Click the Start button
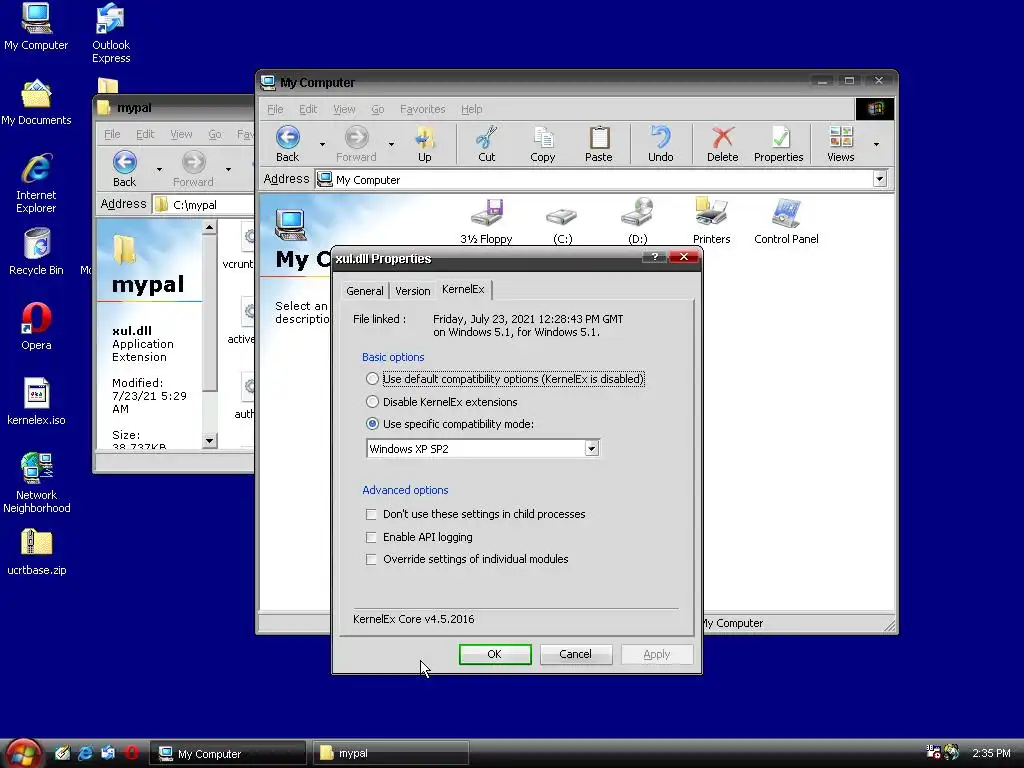 pyautogui.click(x=23, y=754)
